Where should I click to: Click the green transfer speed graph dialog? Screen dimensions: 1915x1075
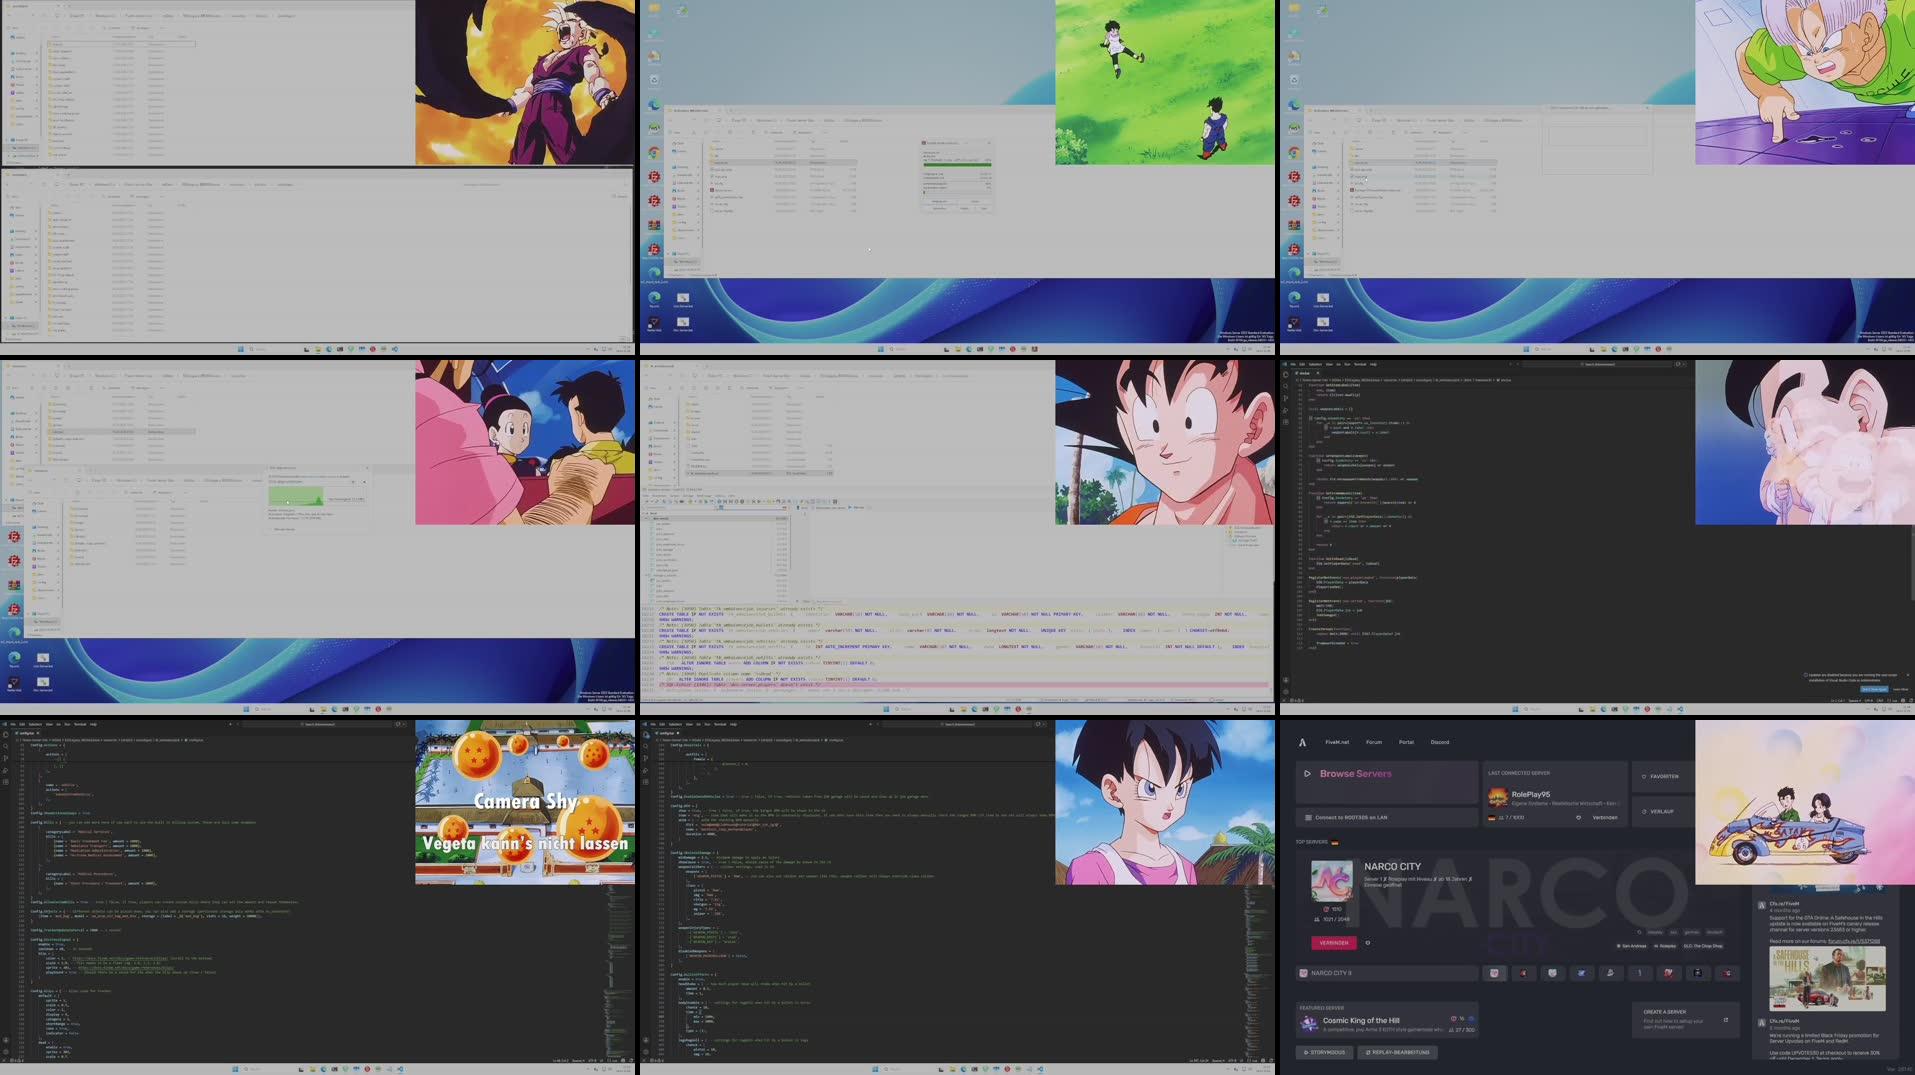coord(296,496)
